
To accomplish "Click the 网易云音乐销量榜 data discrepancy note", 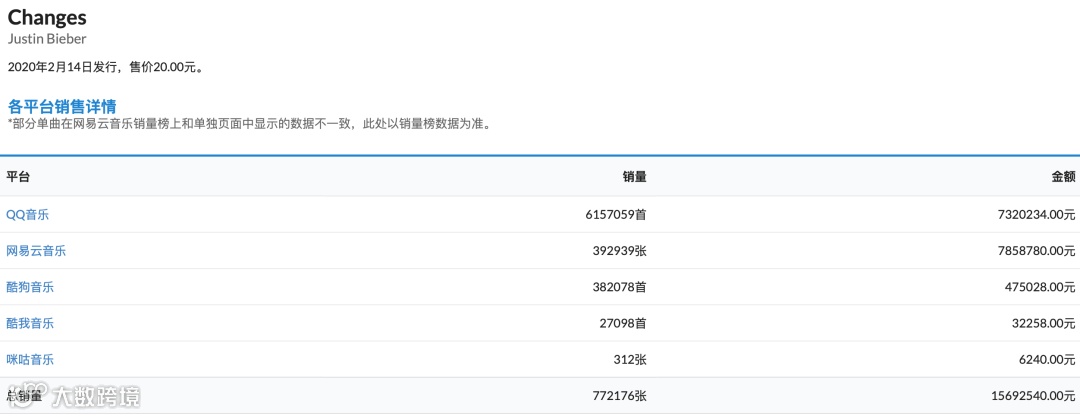I will tap(251, 125).
